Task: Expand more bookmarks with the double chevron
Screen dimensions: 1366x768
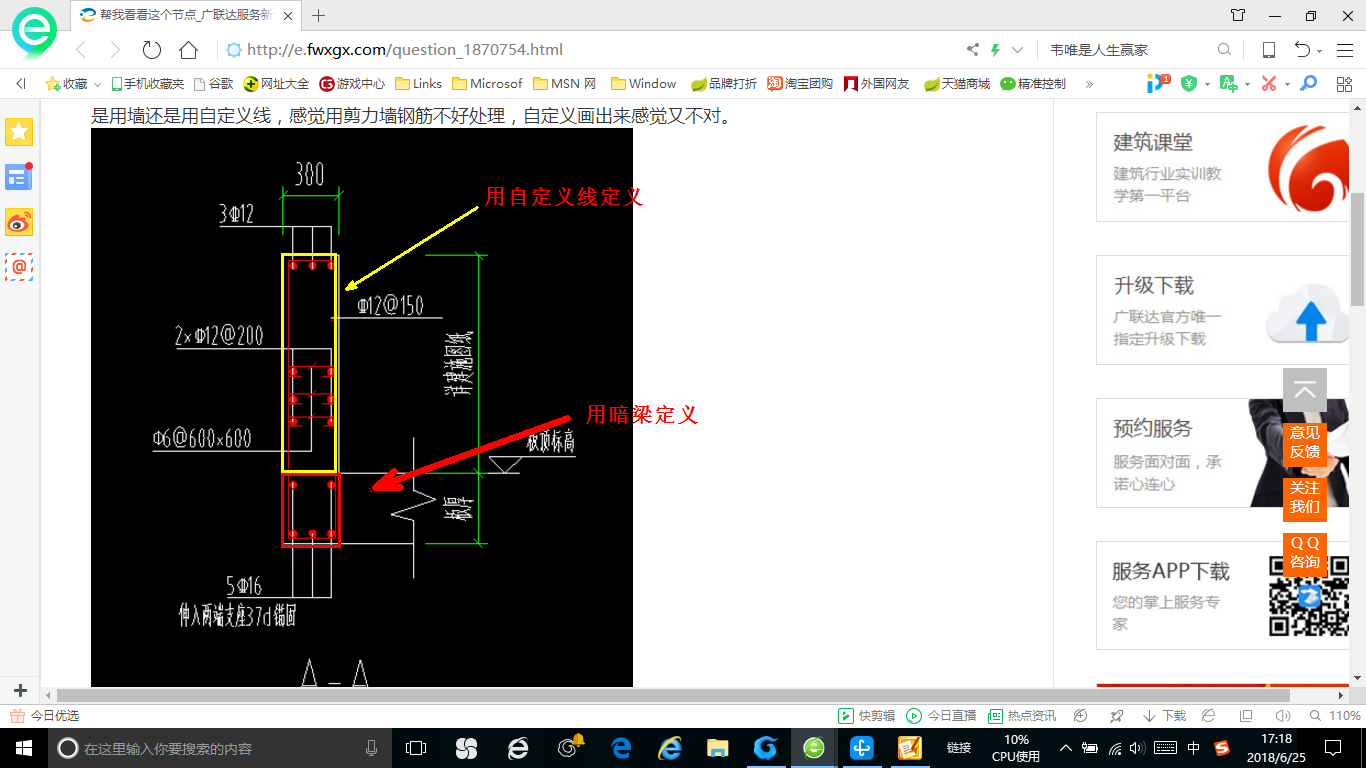Action: (1089, 84)
